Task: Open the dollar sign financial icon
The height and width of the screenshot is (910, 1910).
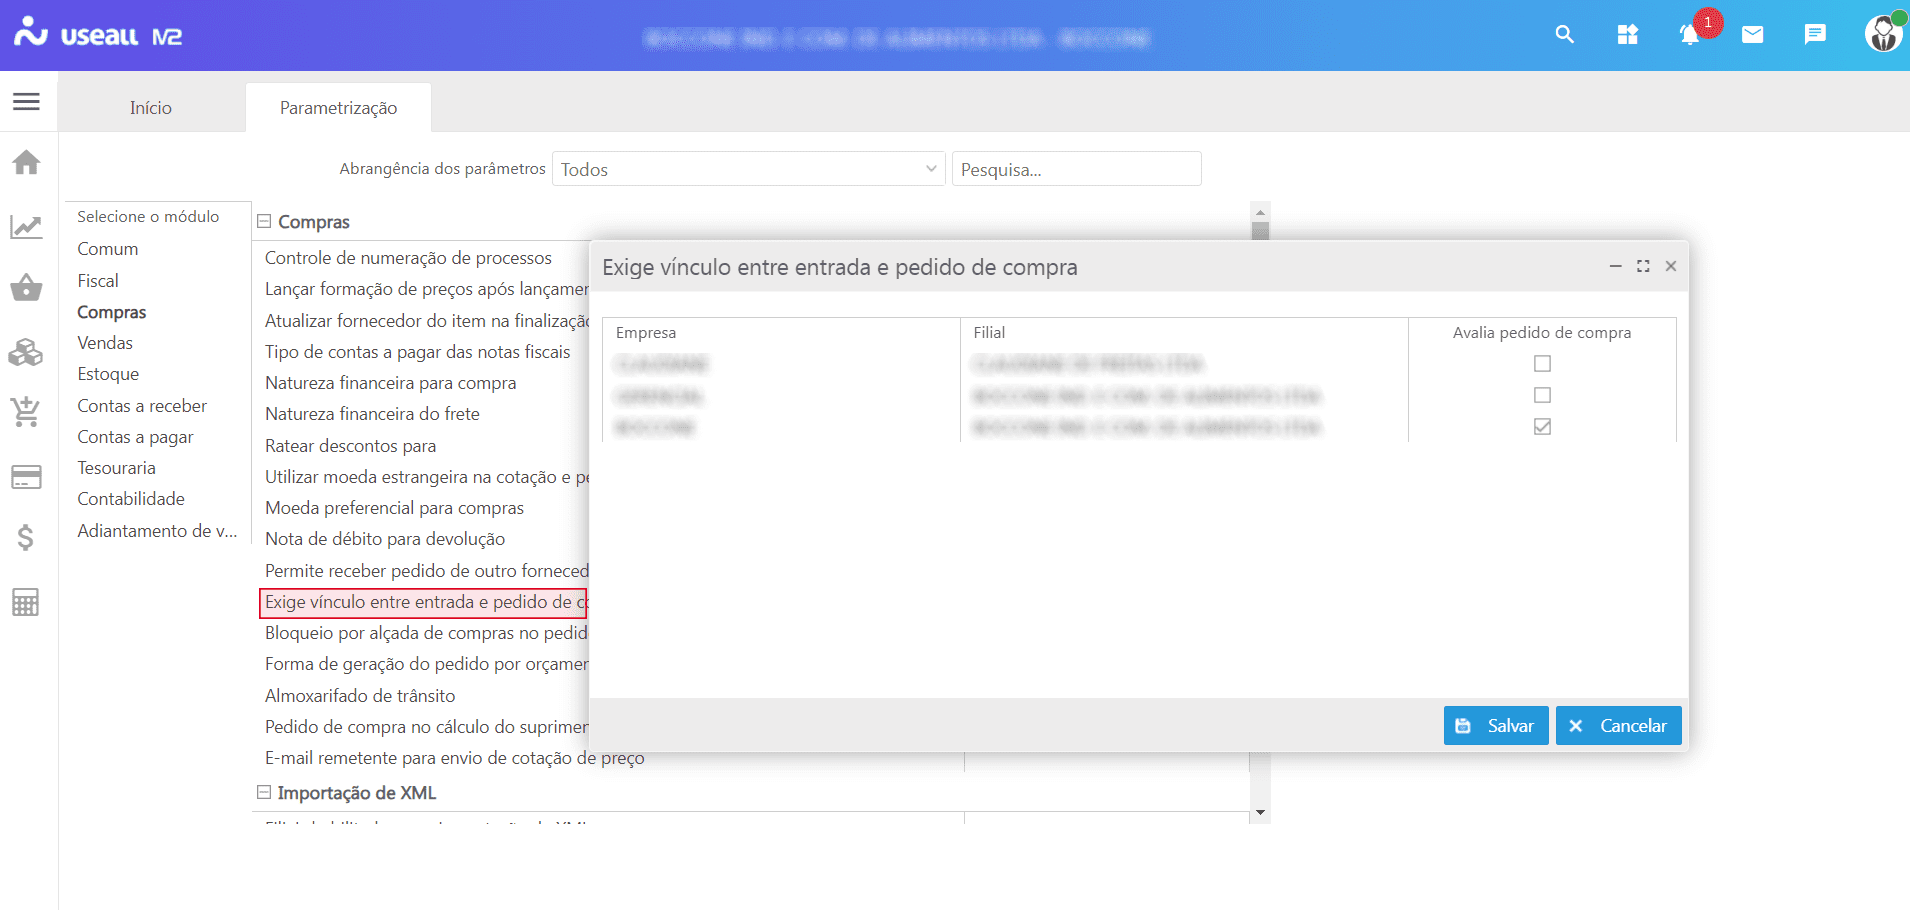Action: point(27,538)
